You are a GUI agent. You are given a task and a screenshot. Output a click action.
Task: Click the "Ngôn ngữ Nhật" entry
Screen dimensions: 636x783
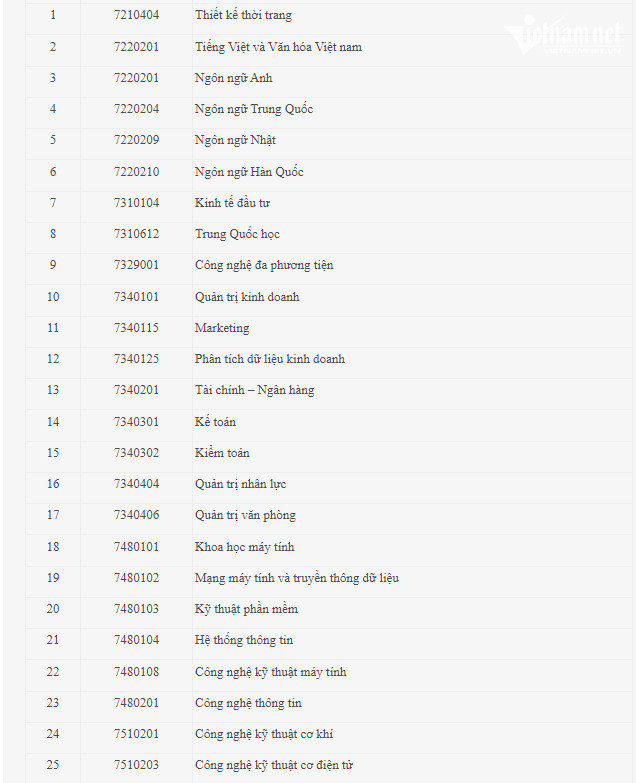pos(235,140)
